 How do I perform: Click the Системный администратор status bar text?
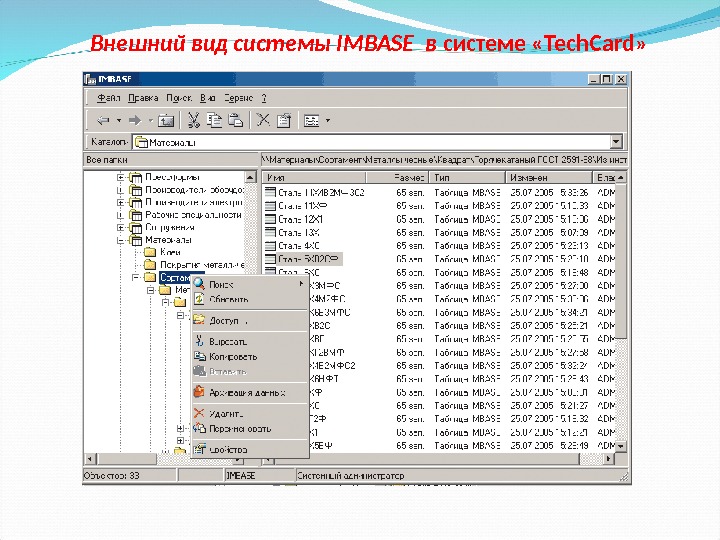(x=351, y=476)
